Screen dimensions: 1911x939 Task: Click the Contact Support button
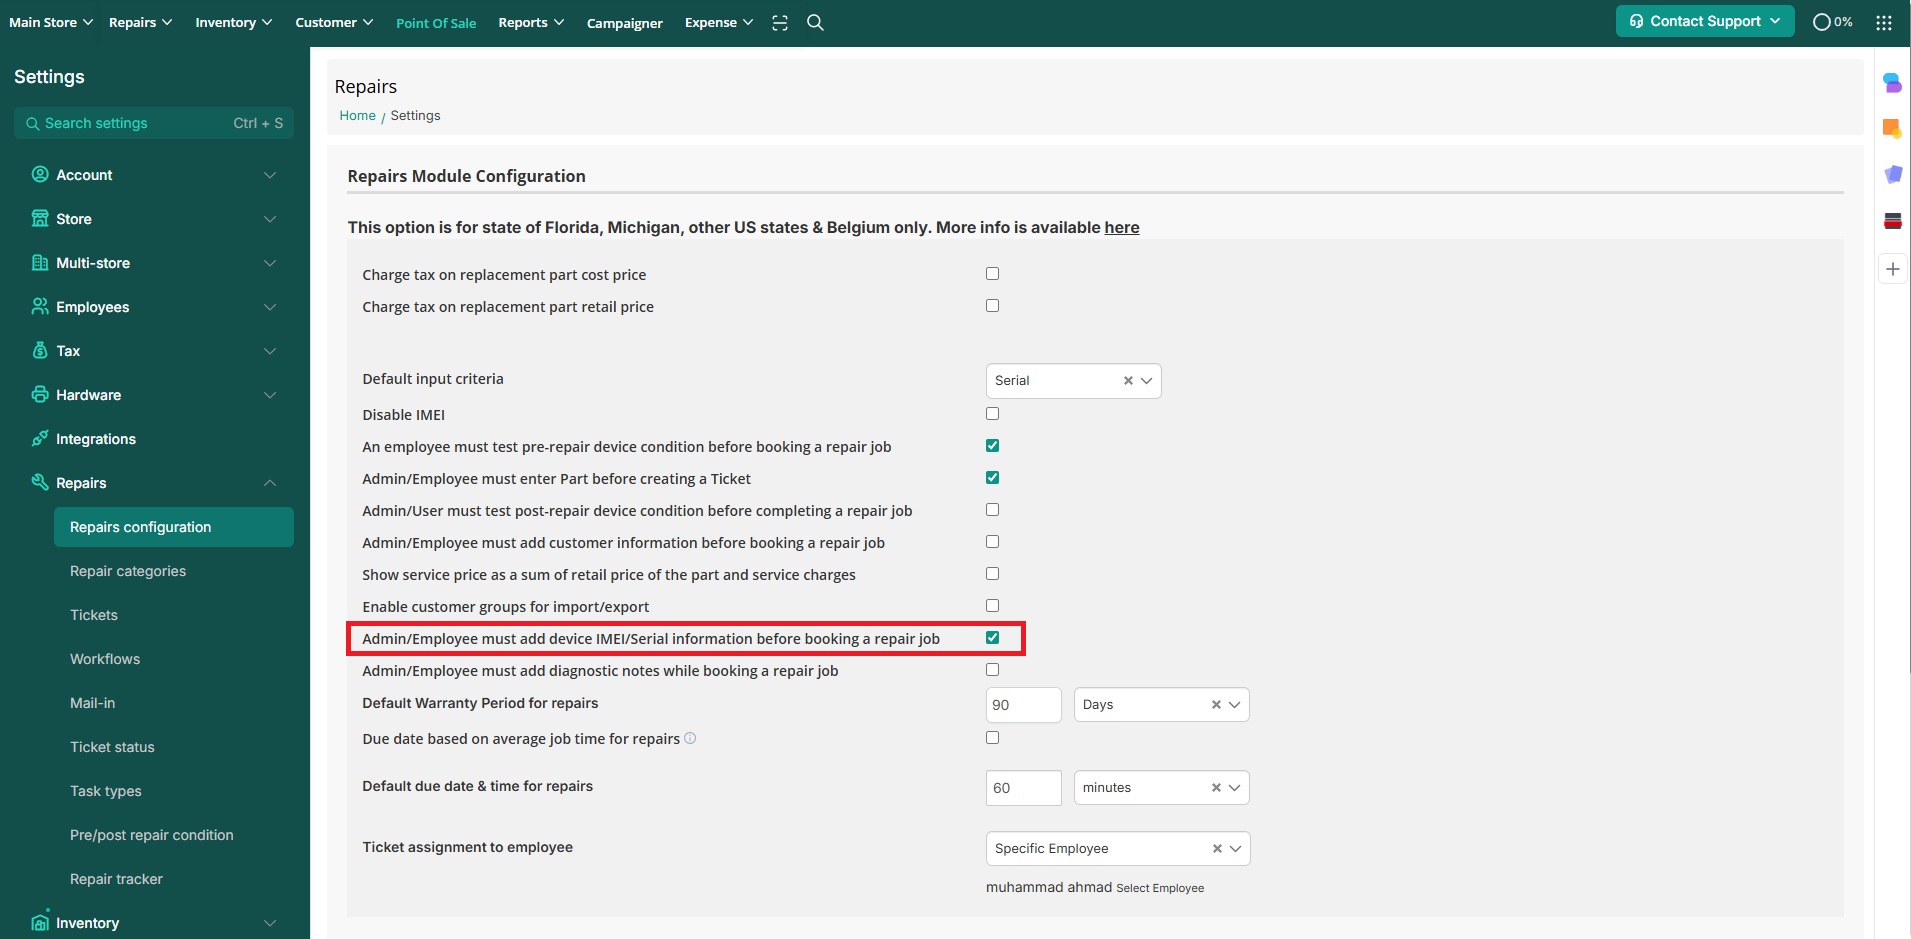click(x=1704, y=21)
